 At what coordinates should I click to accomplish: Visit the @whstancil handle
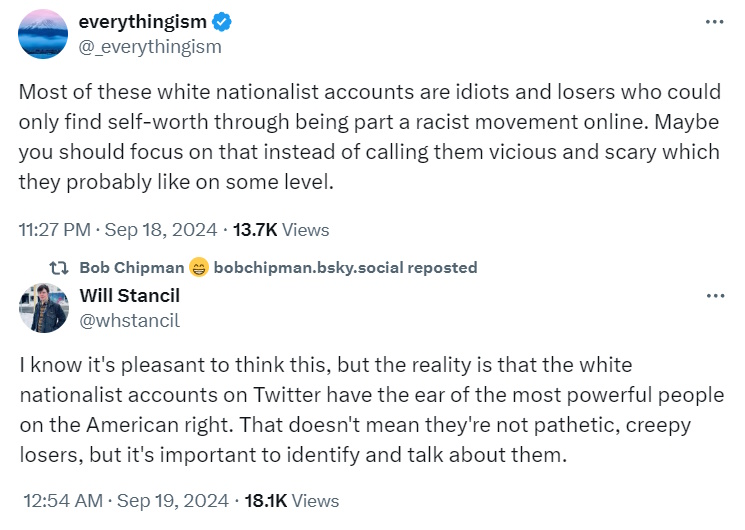129,319
